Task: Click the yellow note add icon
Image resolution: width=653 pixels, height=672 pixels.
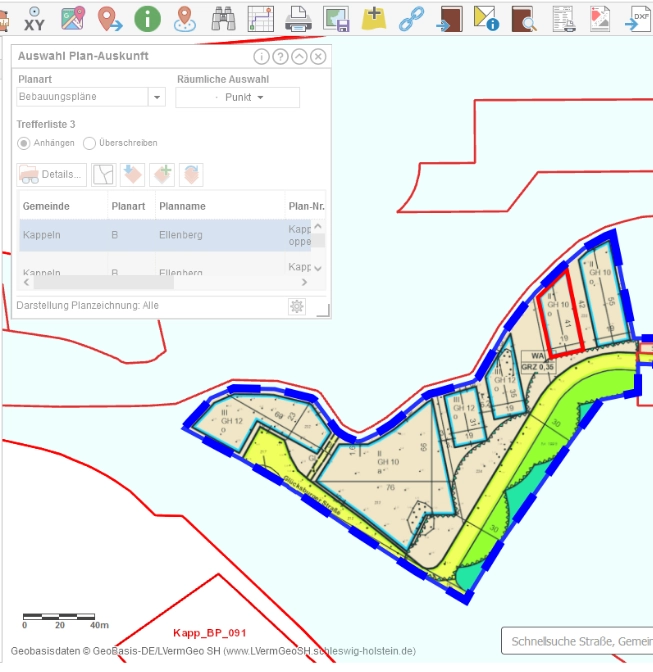Action: [374, 17]
